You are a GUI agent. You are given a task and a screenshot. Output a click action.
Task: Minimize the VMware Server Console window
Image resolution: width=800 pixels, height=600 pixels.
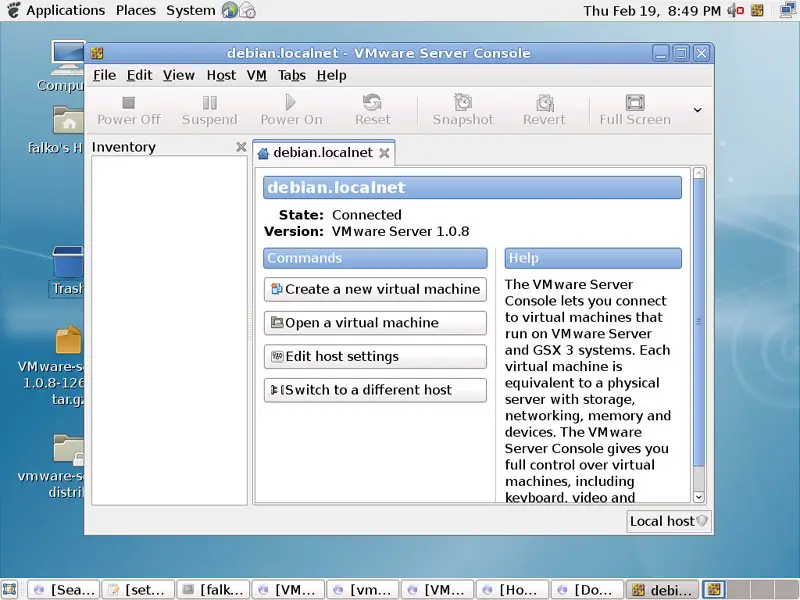pyautogui.click(x=661, y=53)
